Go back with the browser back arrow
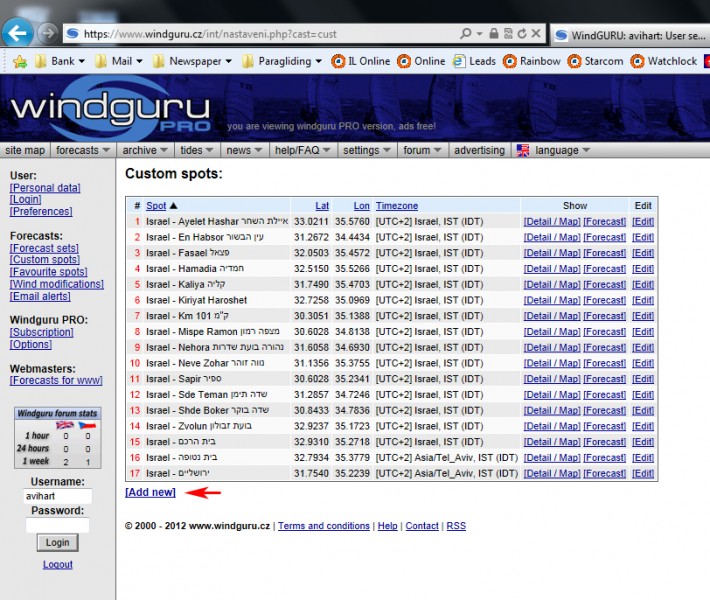Image resolution: width=710 pixels, height=600 pixels. [17, 33]
